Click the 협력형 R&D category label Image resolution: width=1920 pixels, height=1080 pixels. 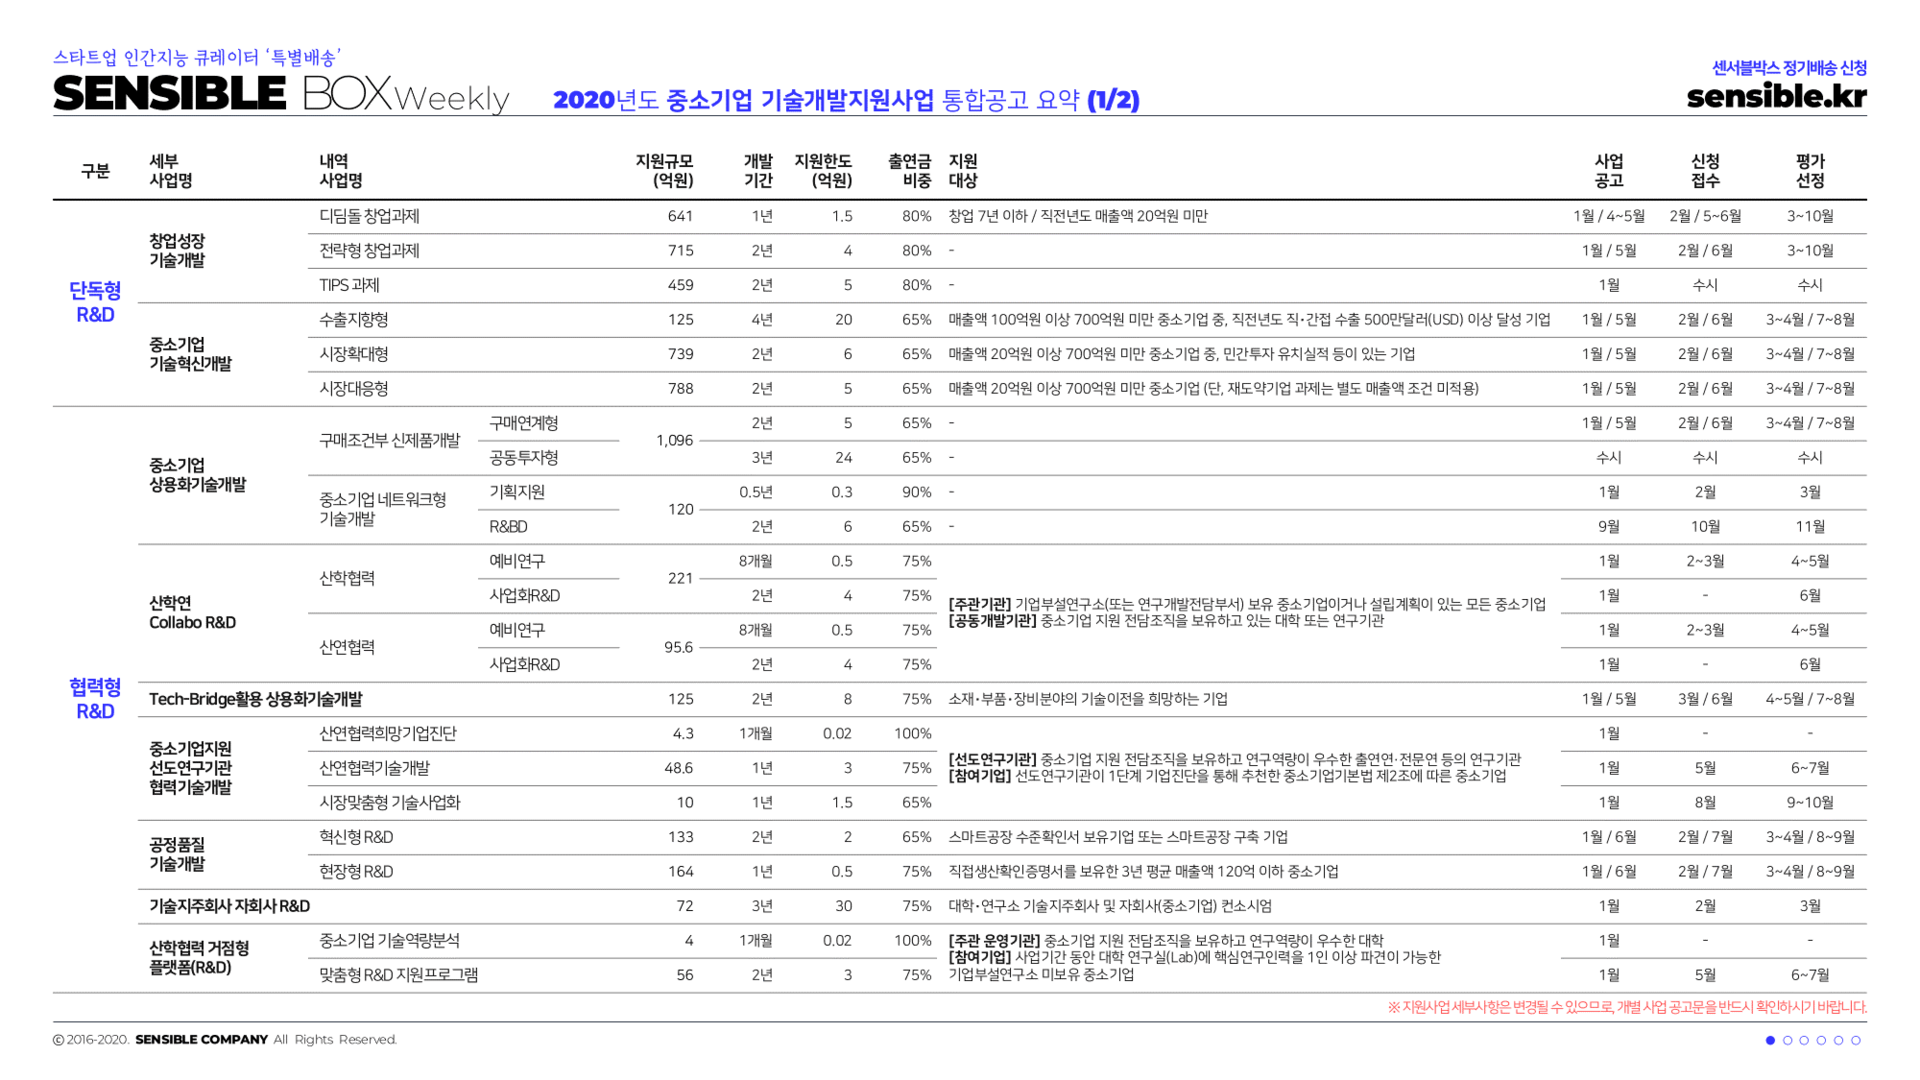click(95, 699)
